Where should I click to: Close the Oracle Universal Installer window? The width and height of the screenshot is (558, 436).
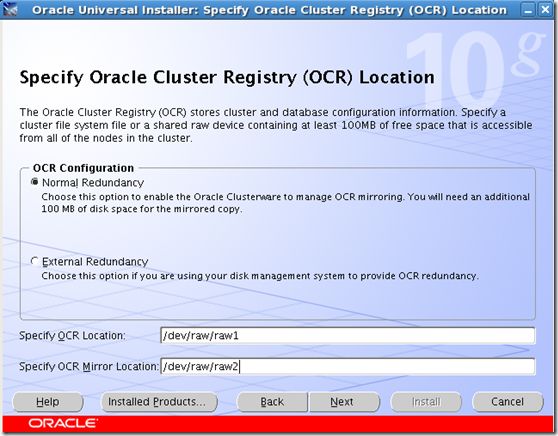[545, 10]
